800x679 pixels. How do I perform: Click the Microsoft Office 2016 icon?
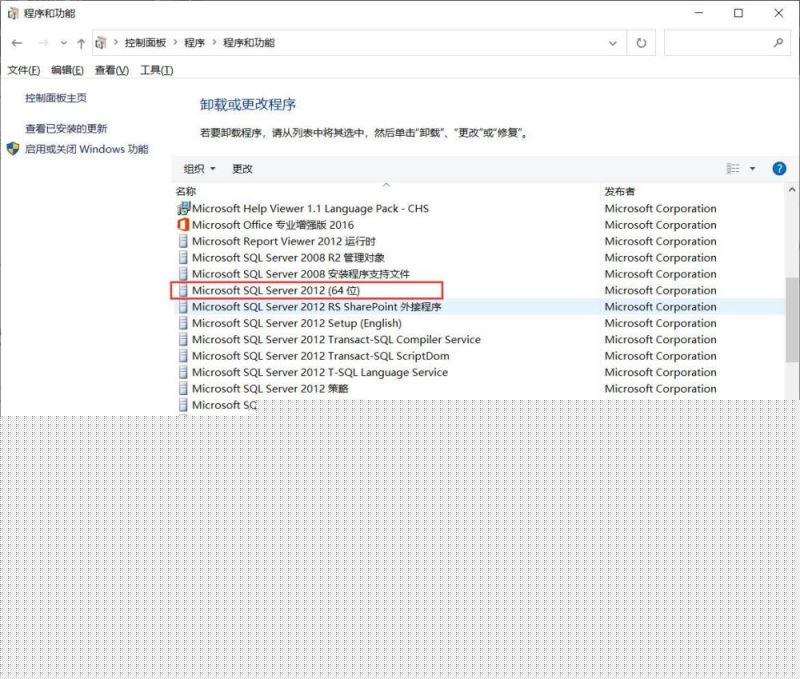click(183, 225)
